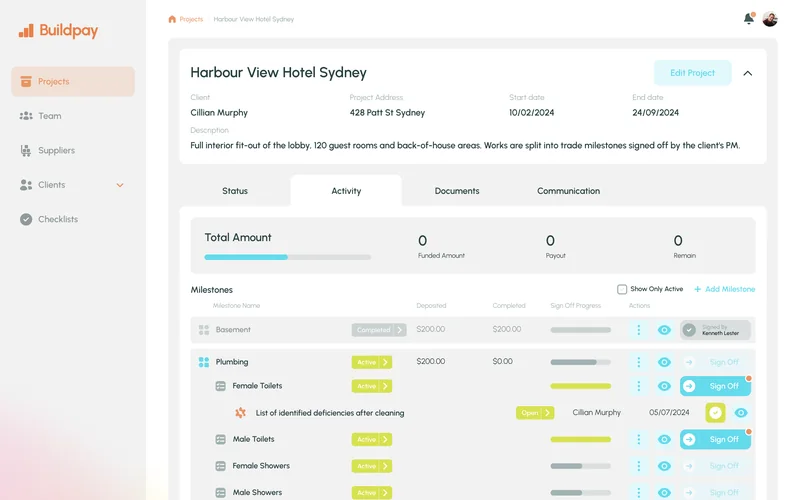800x500 pixels.
Task: Open the notifications bell
Action: point(748,19)
